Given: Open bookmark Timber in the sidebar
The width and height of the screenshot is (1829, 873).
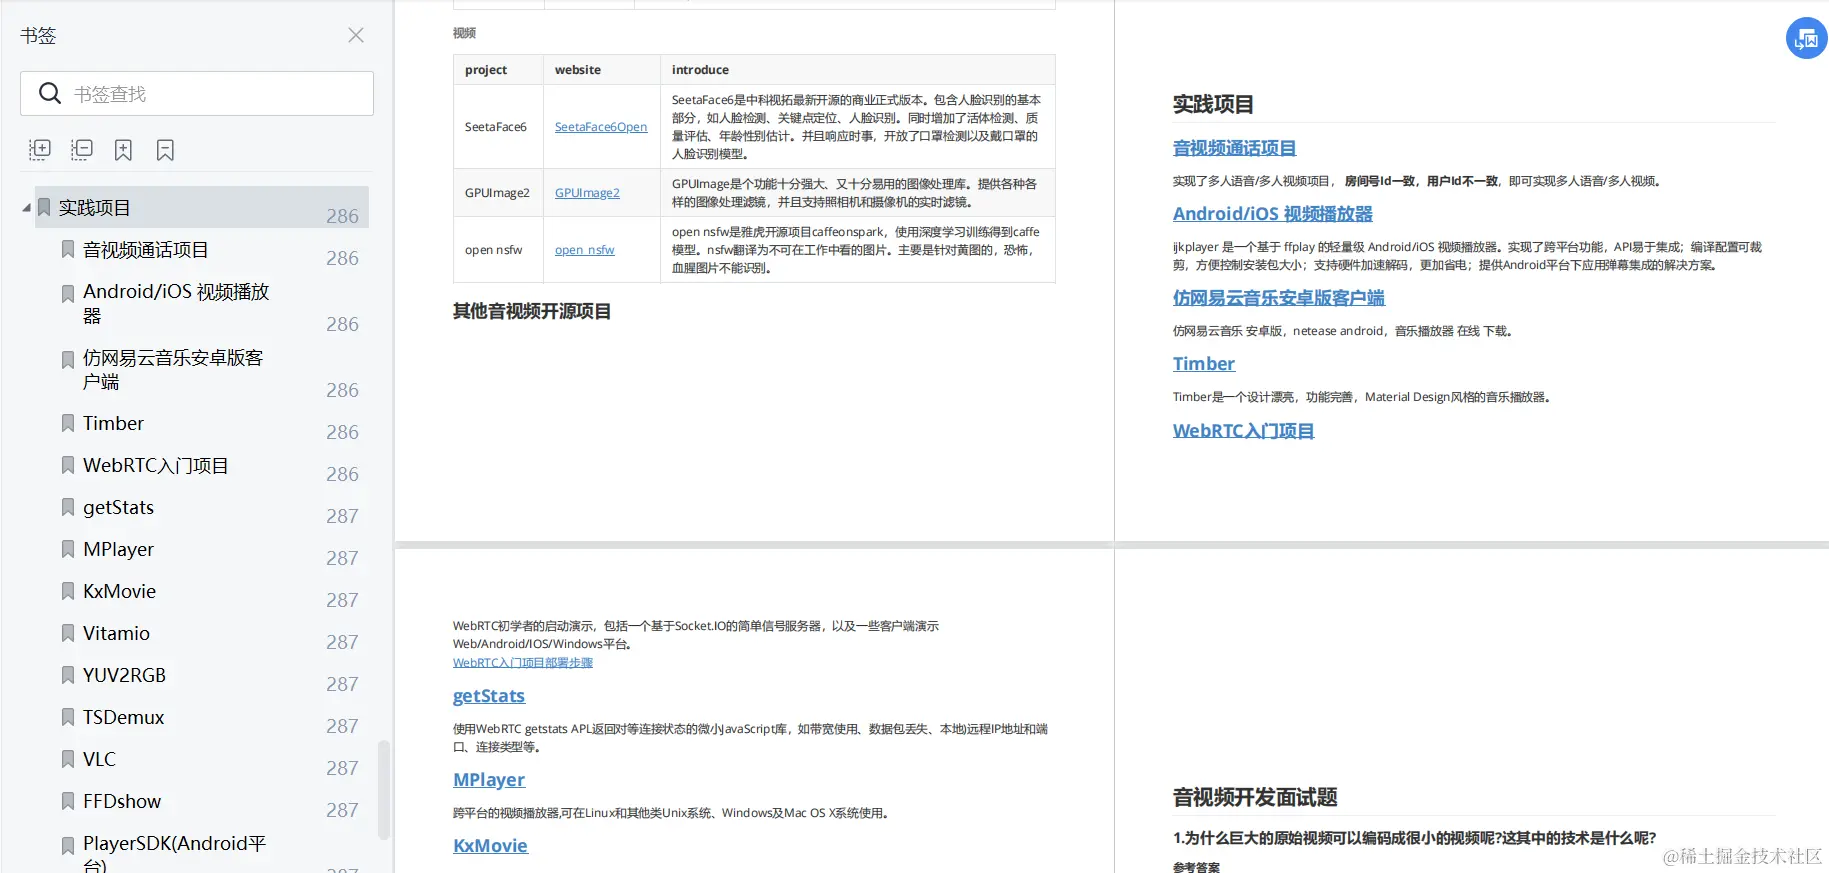Looking at the screenshot, I should [x=113, y=423].
